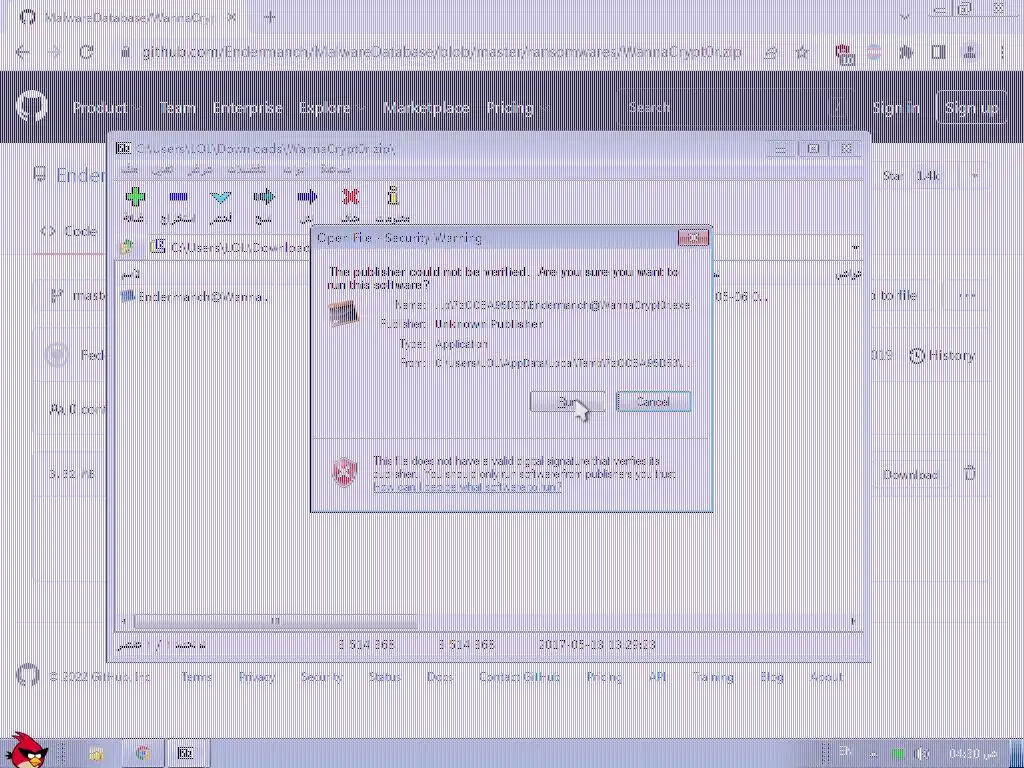Click the up-folder icon beside 7-Zip address bar
Image resolution: width=1024 pixels, height=768 pixels.
click(x=127, y=247)
